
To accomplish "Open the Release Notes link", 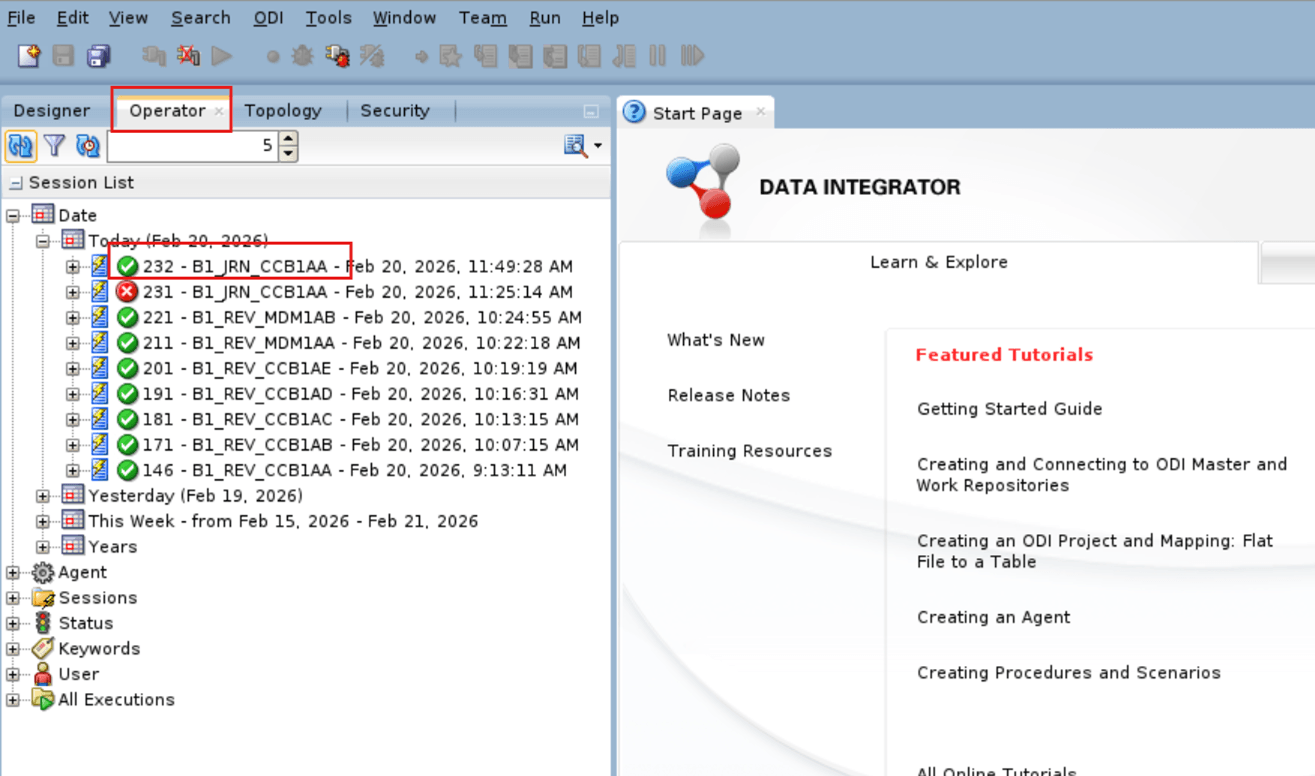I will 729,395.
